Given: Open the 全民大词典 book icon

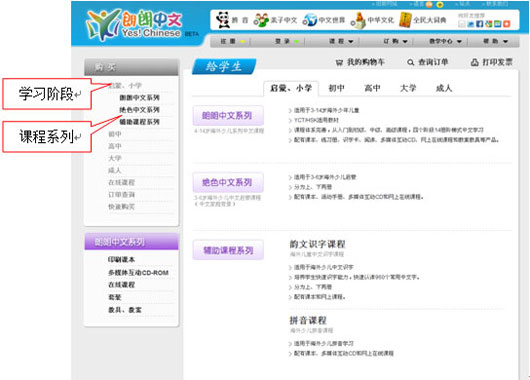Looking at the screenshot, I should point(405,20).
